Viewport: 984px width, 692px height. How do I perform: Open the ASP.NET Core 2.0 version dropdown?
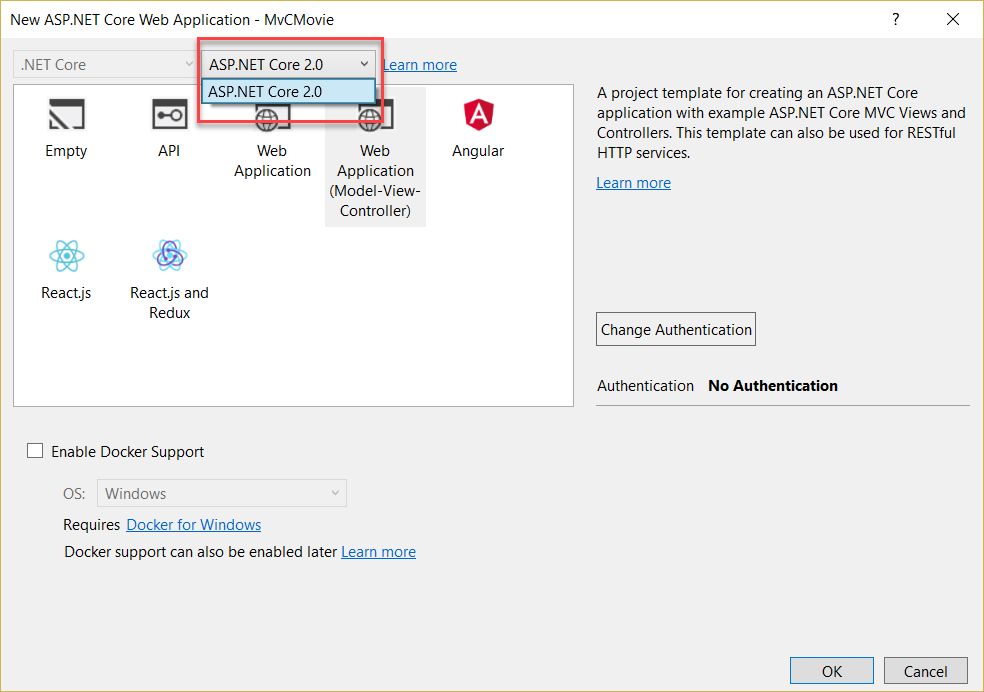[288, 65]
